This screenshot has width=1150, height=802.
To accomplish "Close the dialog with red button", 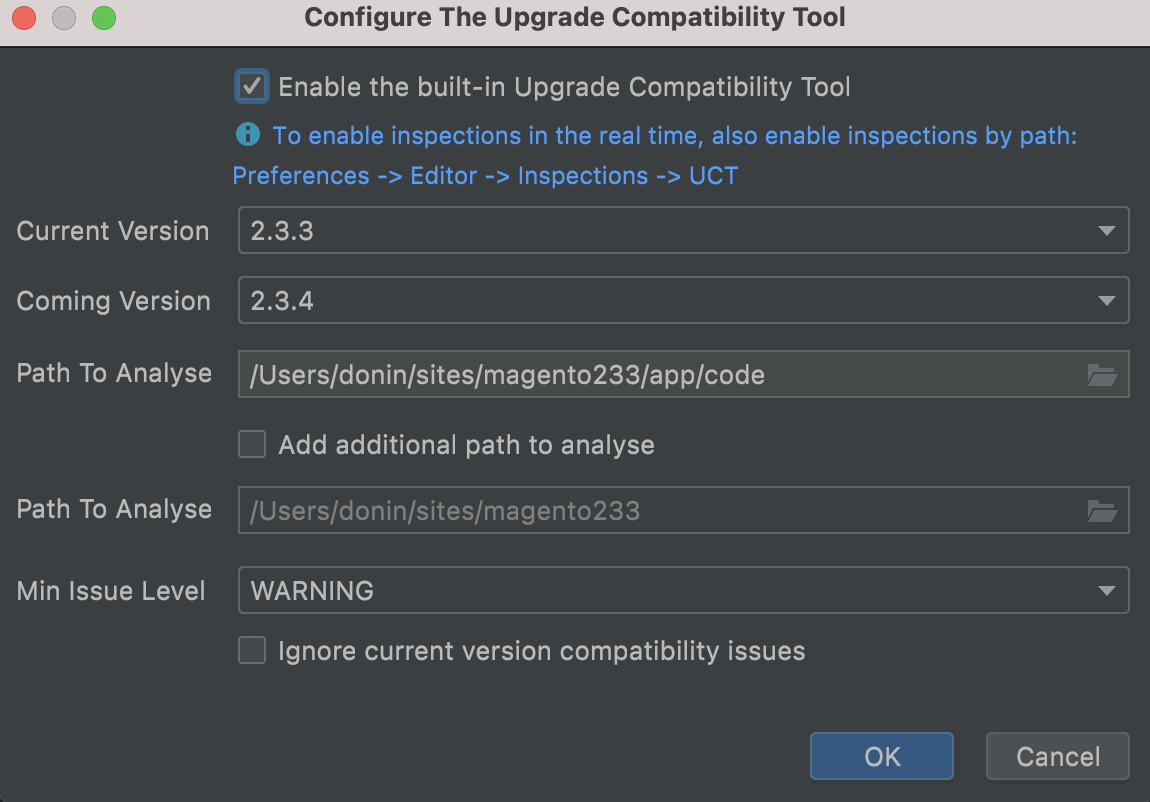I will (x=24, y=18).
